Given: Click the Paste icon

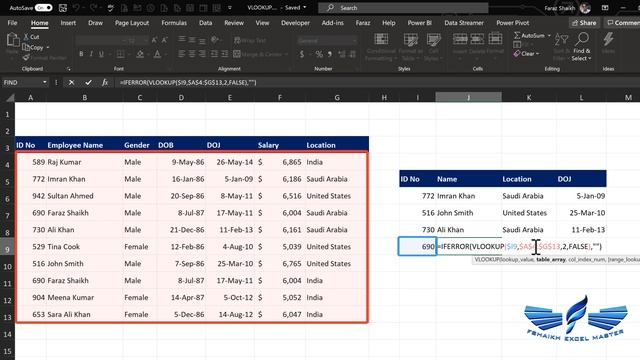Looking at the screenshot, I should (13, 40).
